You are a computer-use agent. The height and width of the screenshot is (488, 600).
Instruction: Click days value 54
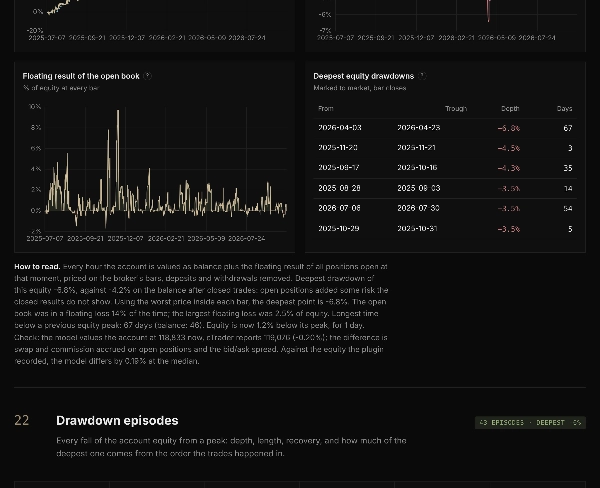(x=568, y=209)
